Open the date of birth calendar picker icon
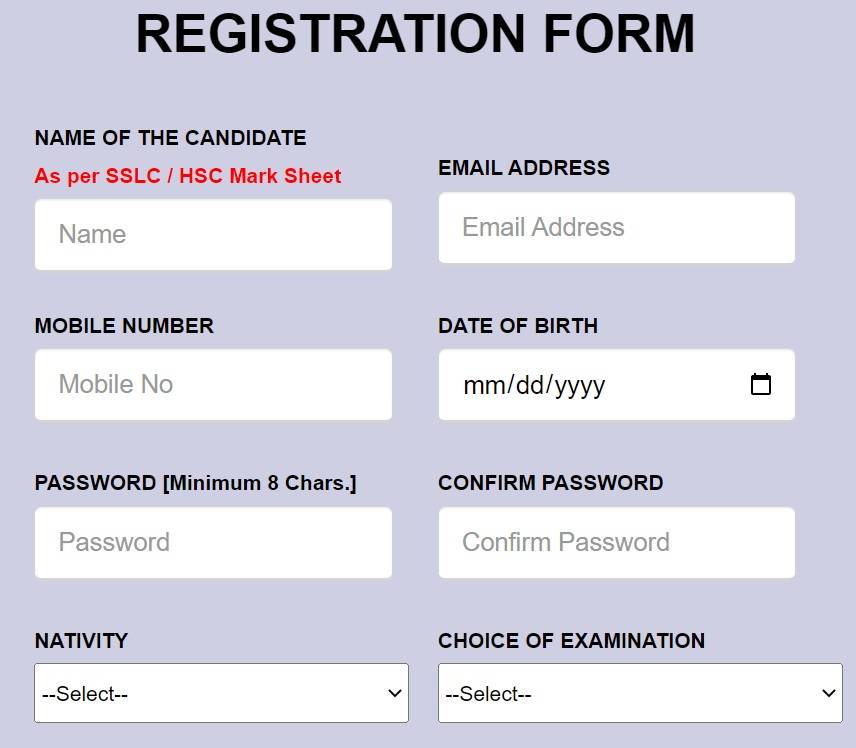 pos(761,384)
